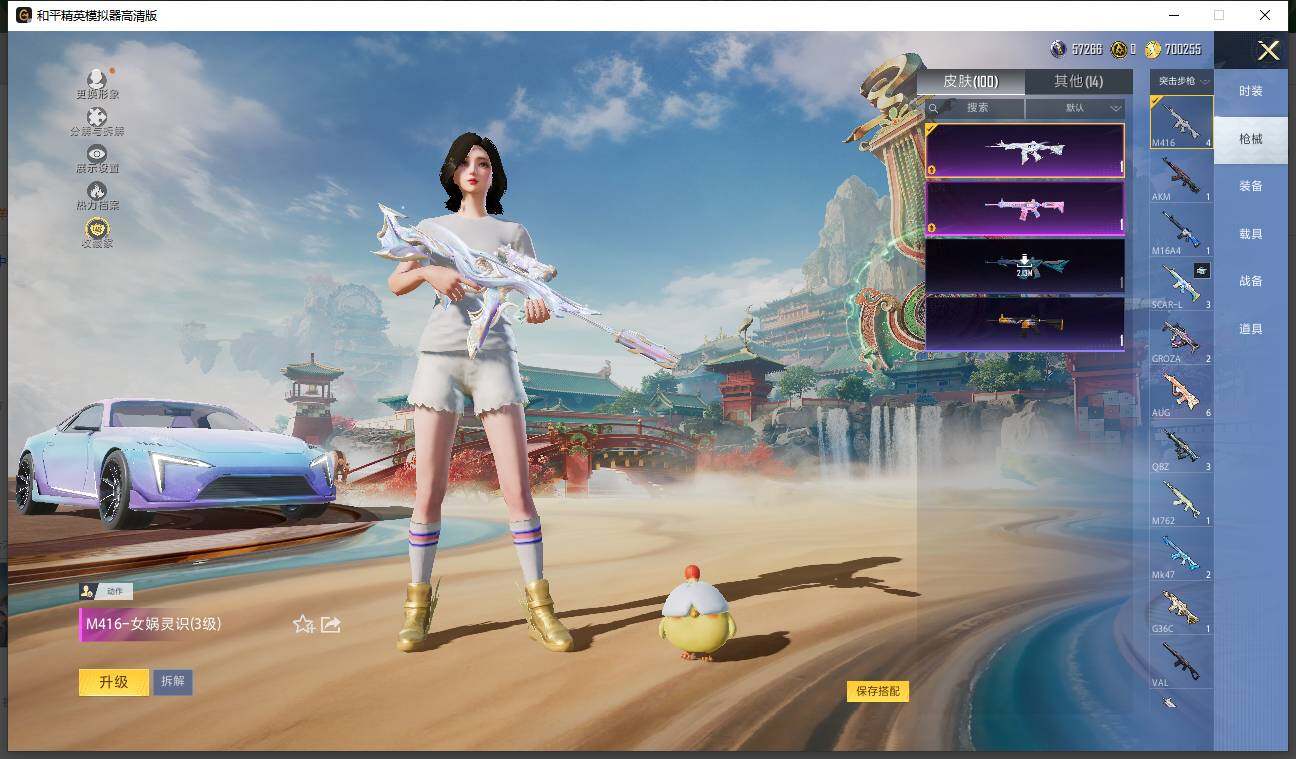Open the 载具 vehicles category

click(x=1250, y=233)
